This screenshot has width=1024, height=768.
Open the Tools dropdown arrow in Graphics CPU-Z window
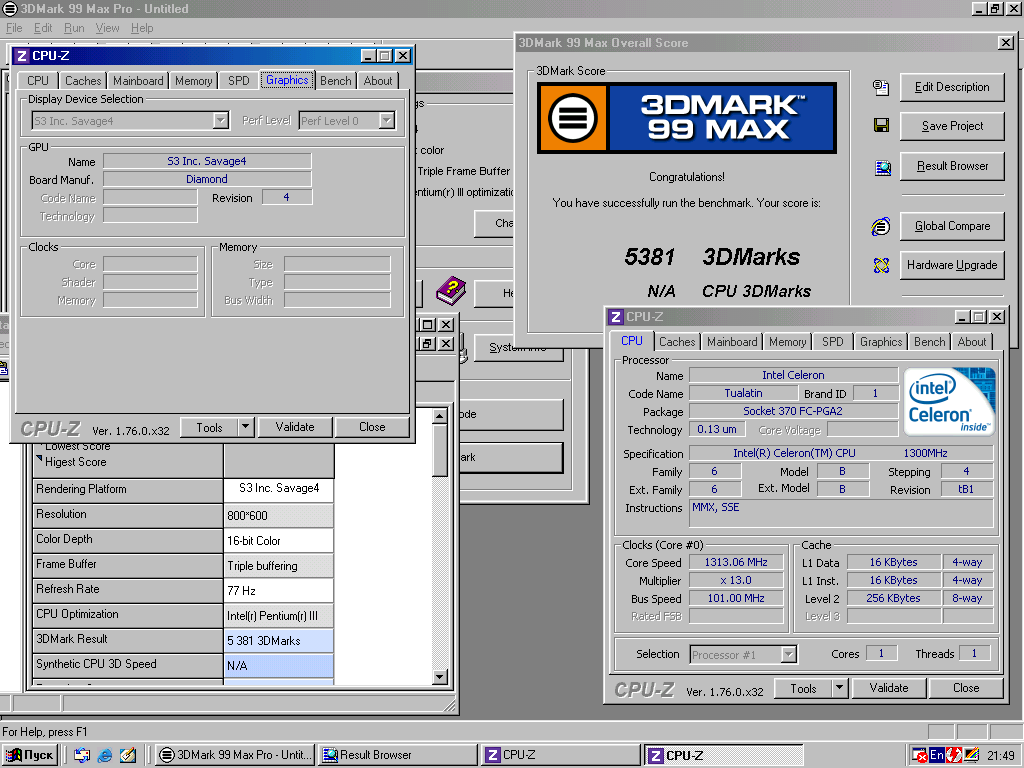[x=245, y=427]
